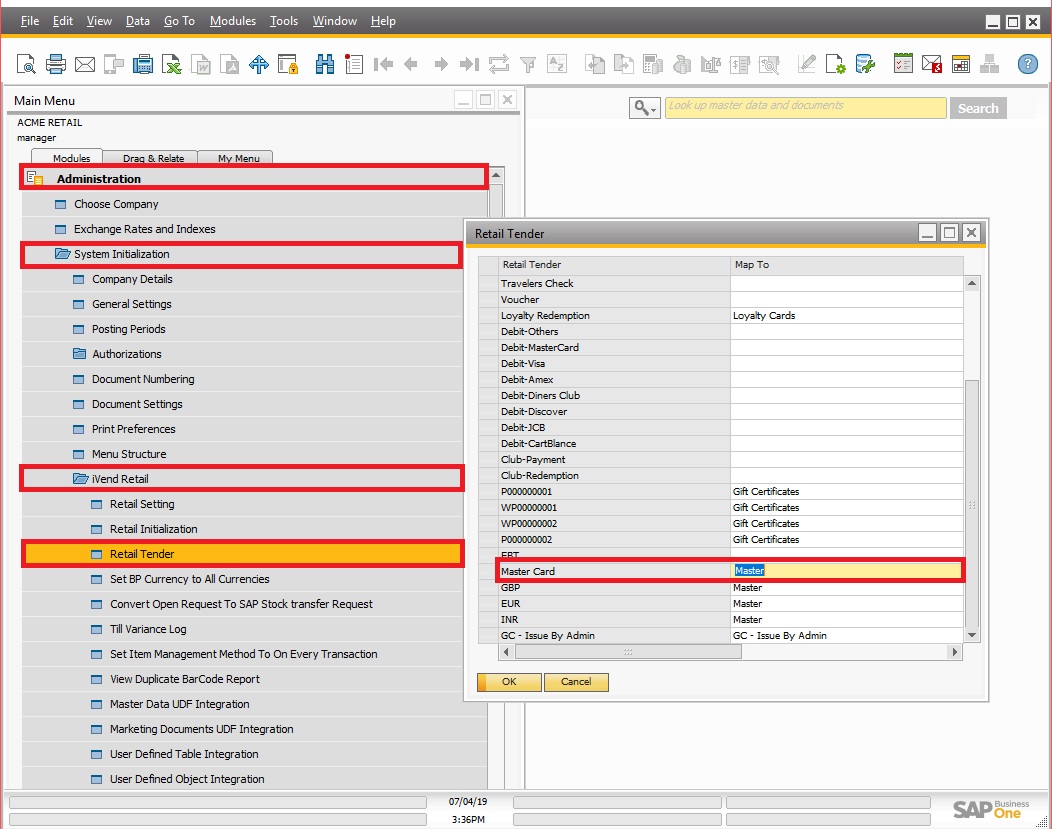Viewport: 1052px width, 829px height.
Task: Open Messages/Alerts Overview envelope icon
Action: [x=932, y=64]
